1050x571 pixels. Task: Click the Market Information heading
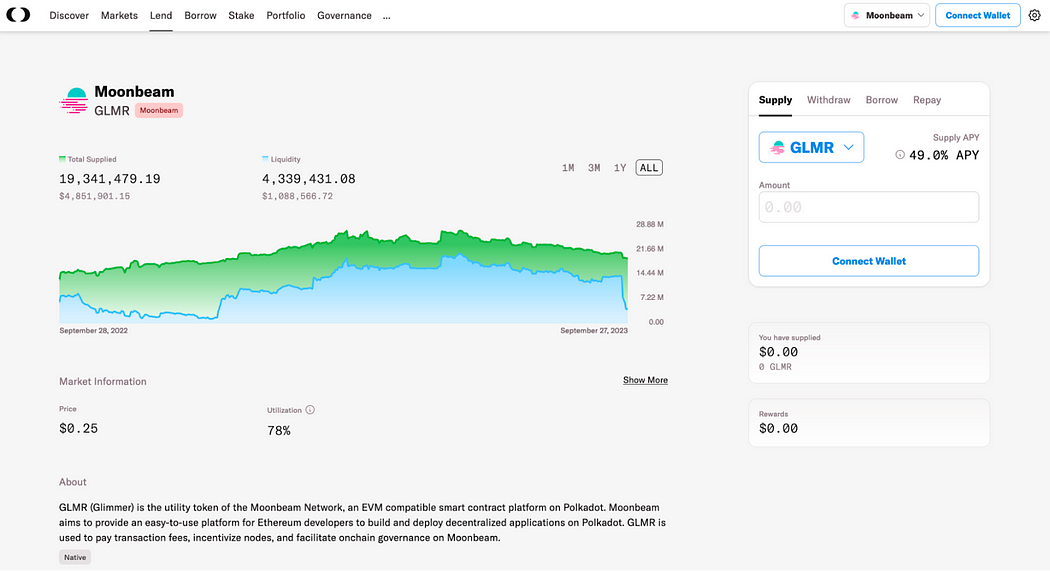tap(102, 382)
